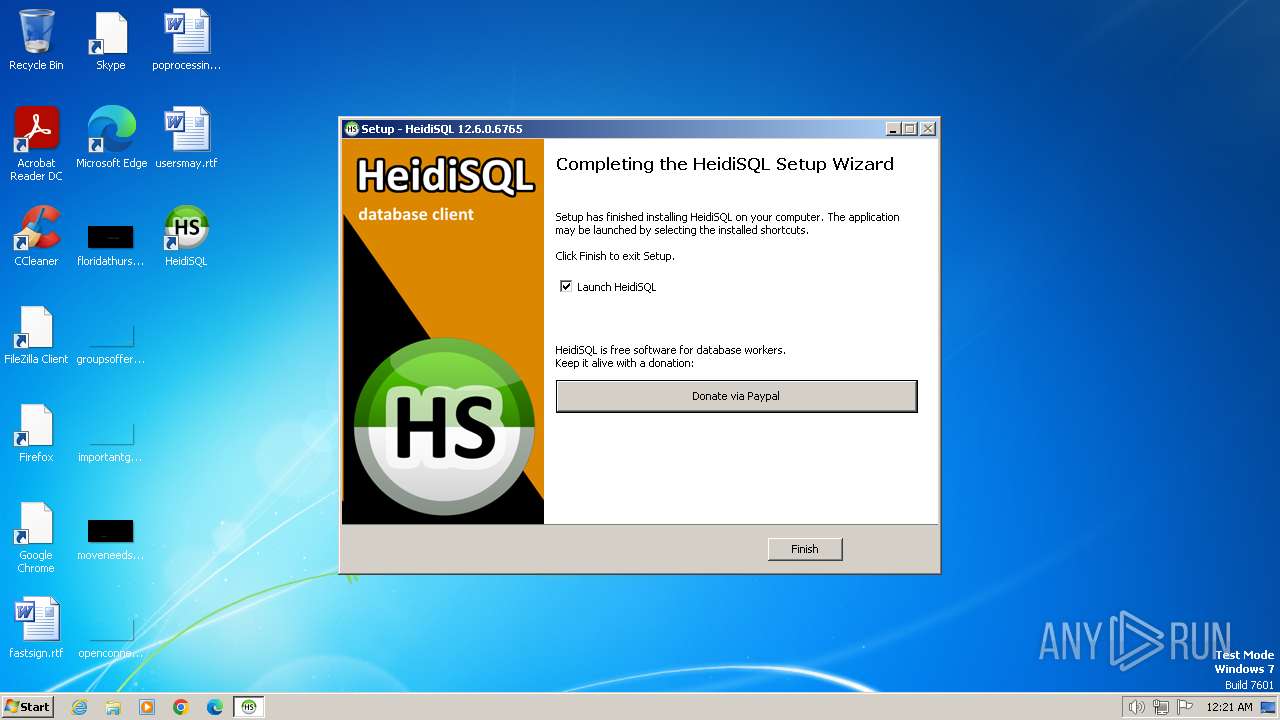1280x720 pixels.
Task: Click the network tray icon
Action: [1161, 707]
